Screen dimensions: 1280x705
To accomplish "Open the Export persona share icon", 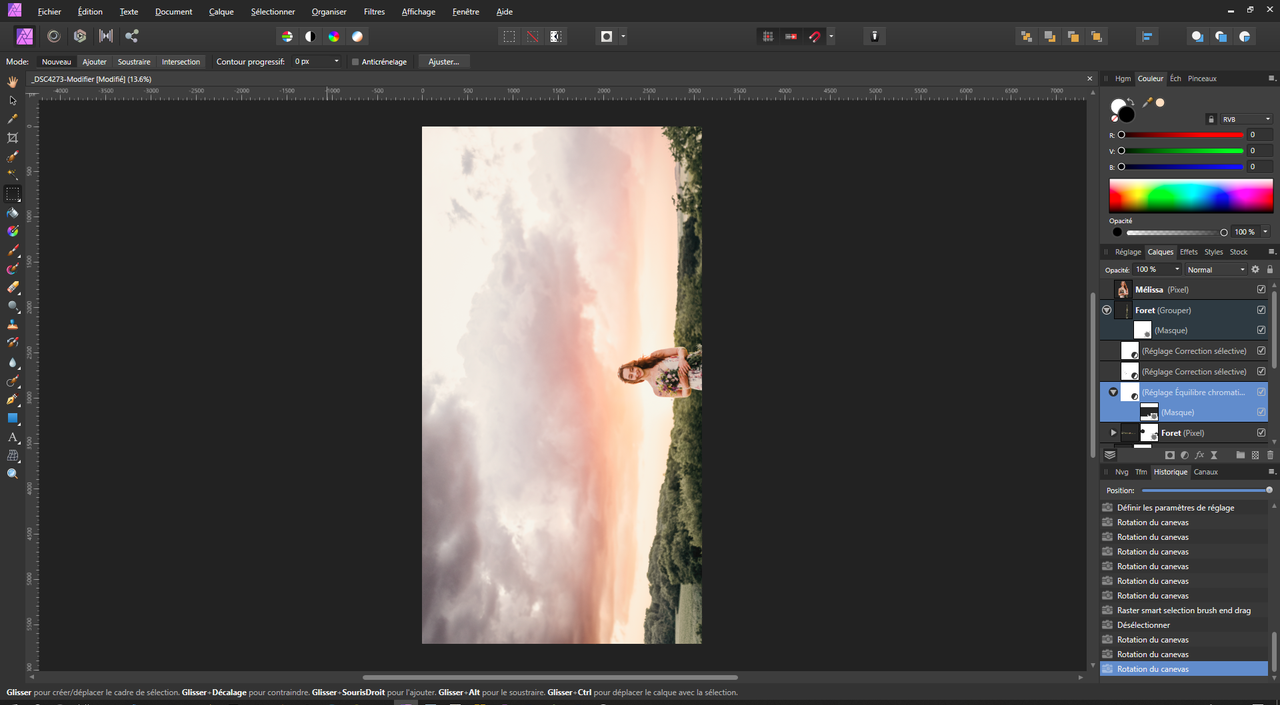I will 132,36.
